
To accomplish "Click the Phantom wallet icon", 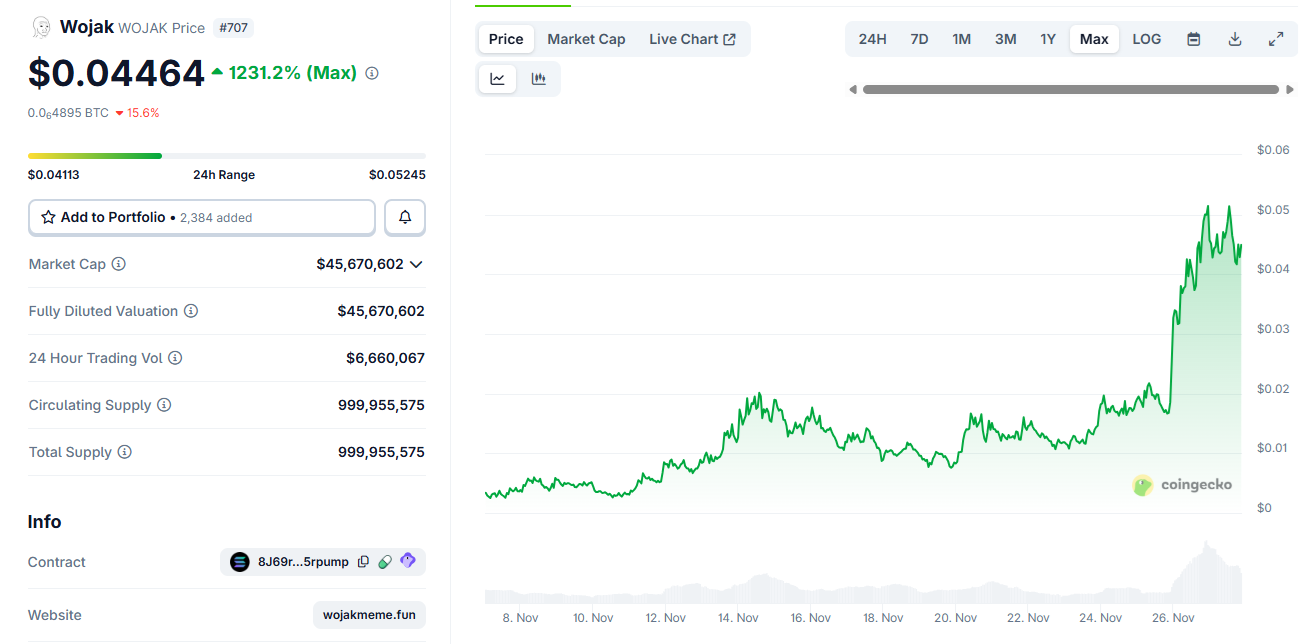I will tap(407, 562).
